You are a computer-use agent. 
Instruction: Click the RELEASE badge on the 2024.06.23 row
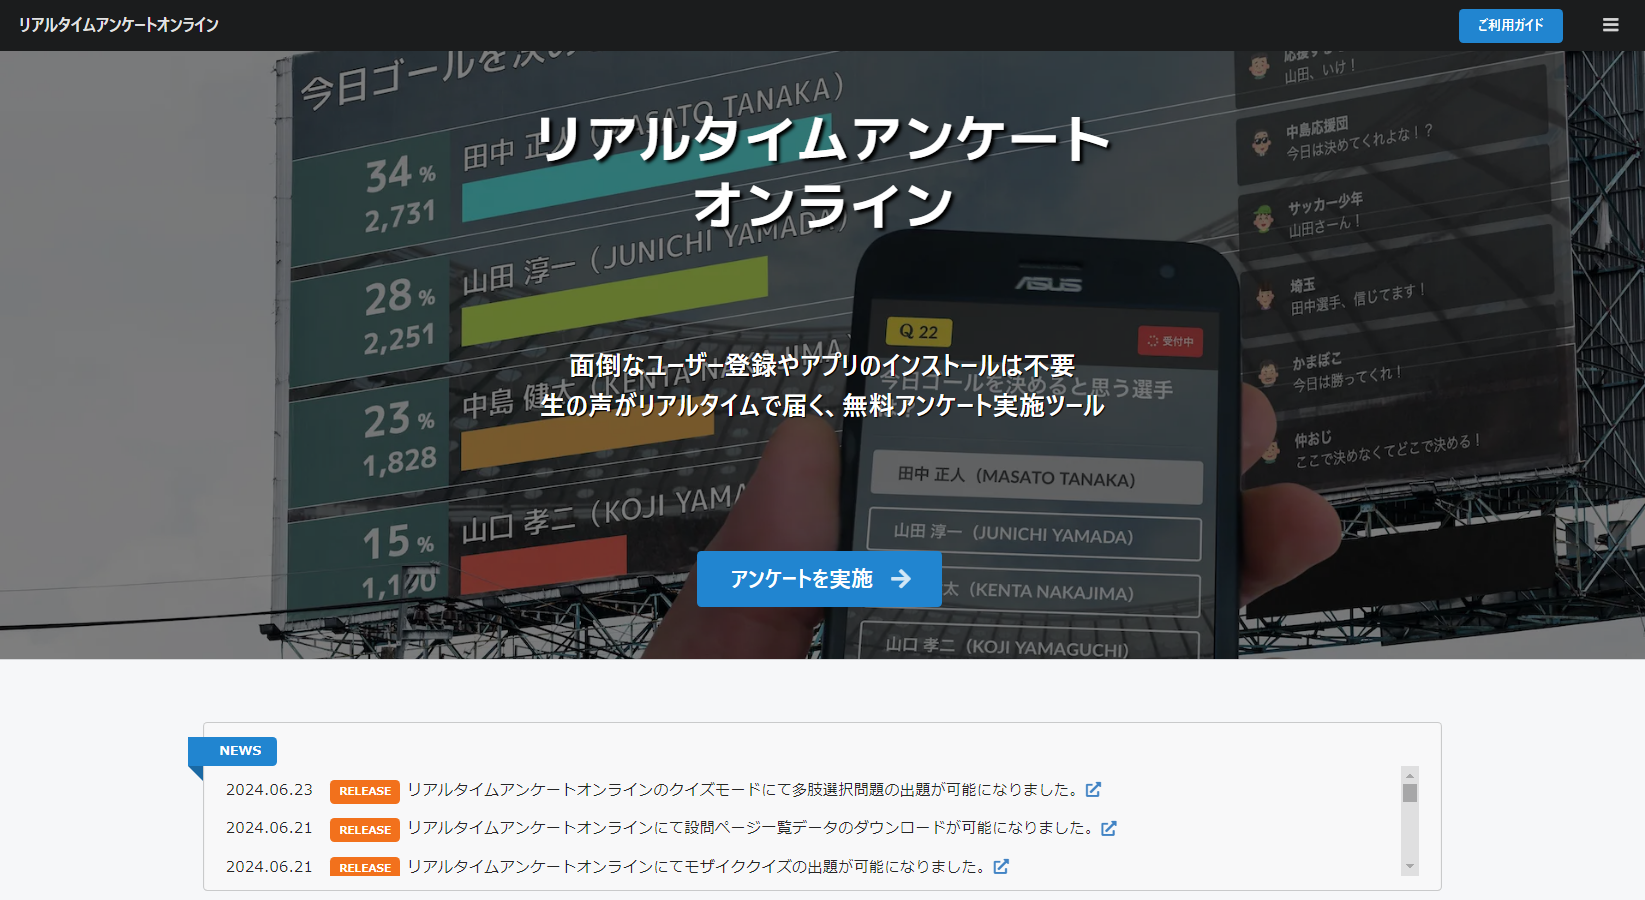365,791
